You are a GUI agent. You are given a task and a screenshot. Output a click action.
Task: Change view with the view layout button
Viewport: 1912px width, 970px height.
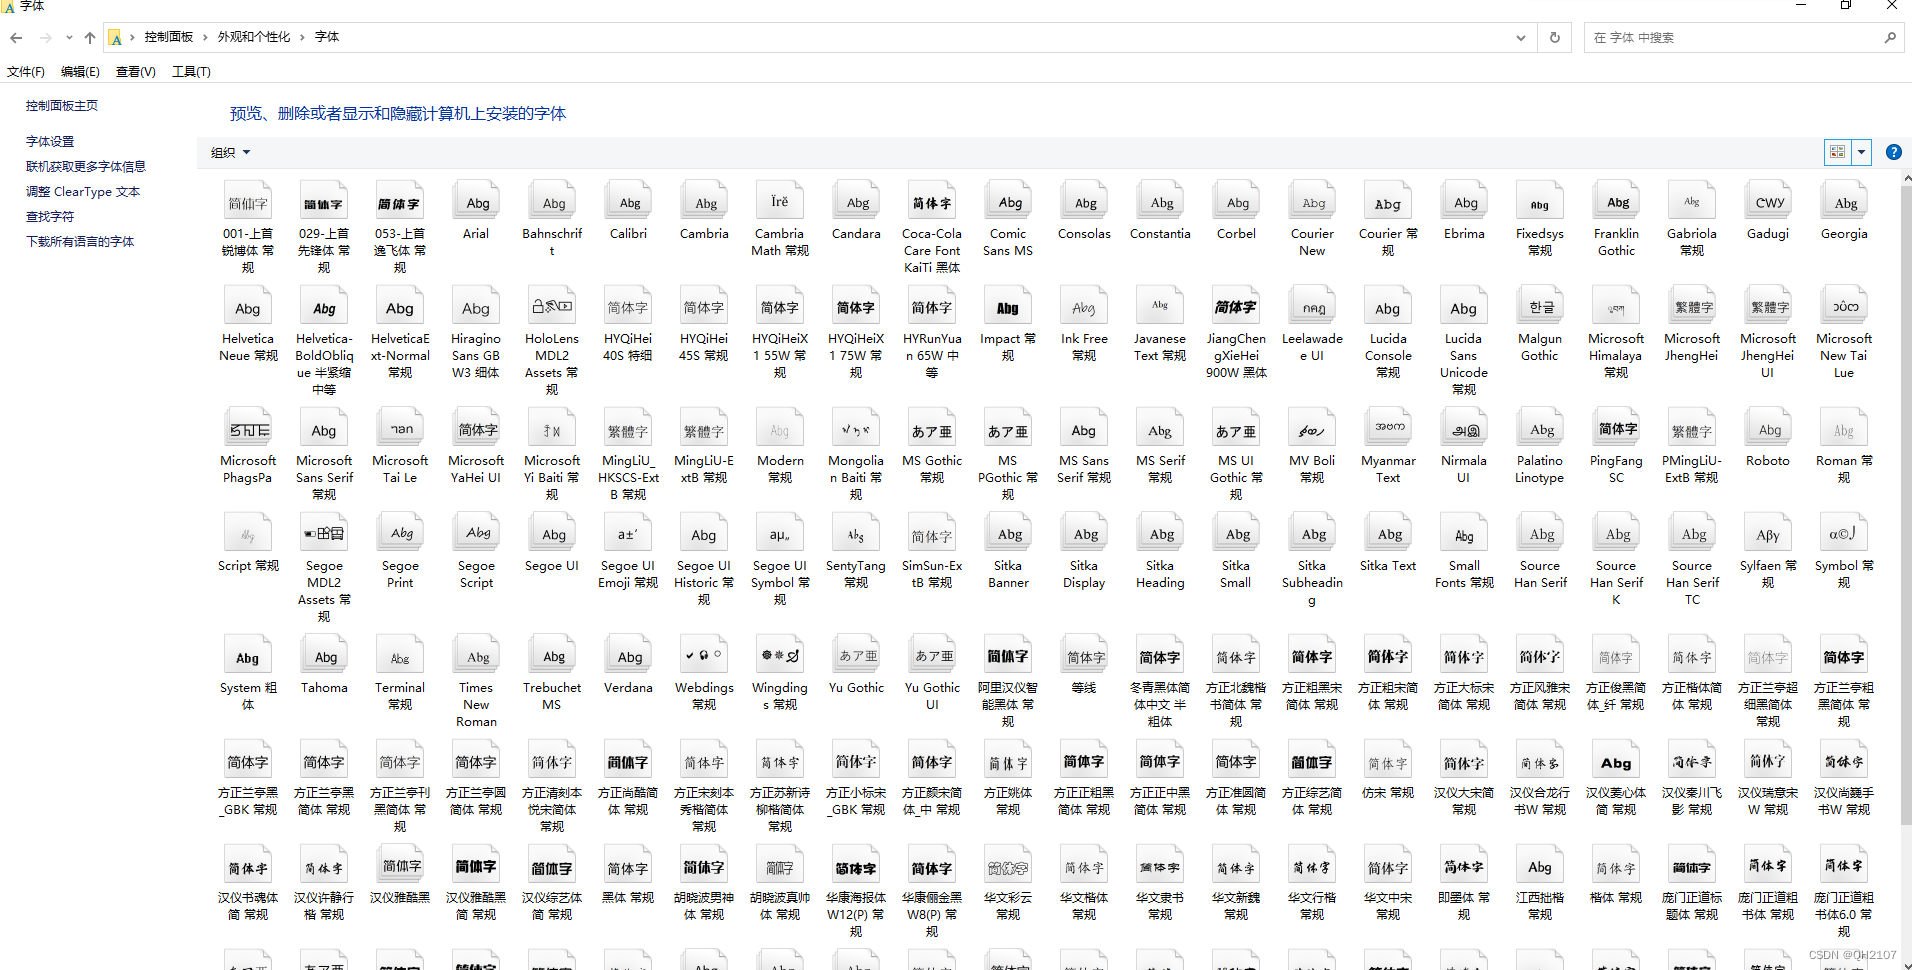pyautogui.click(x=1838, y=152)
